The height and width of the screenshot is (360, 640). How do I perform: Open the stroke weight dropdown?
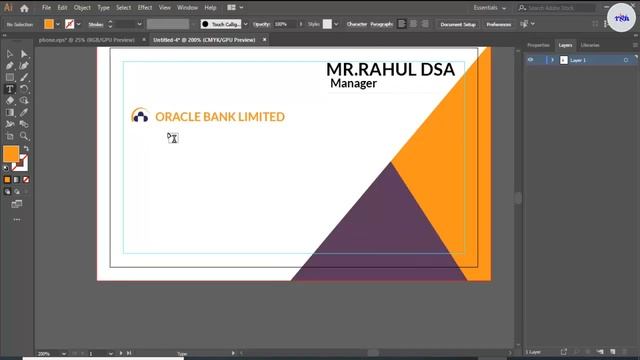coord(140,24)
